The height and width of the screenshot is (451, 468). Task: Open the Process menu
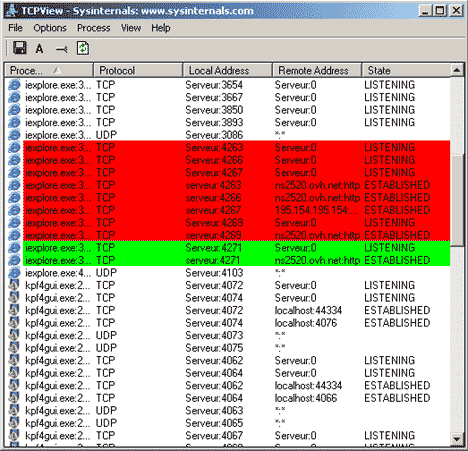94,28
